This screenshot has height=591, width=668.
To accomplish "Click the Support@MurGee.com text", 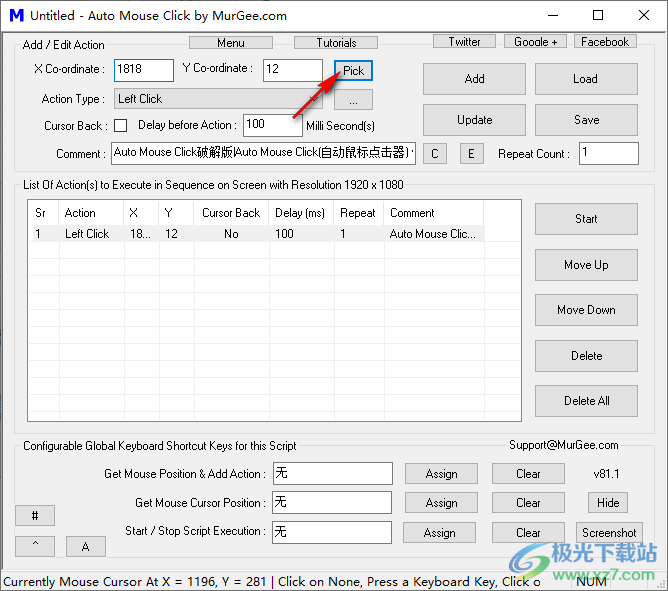I will coord(564,445).
